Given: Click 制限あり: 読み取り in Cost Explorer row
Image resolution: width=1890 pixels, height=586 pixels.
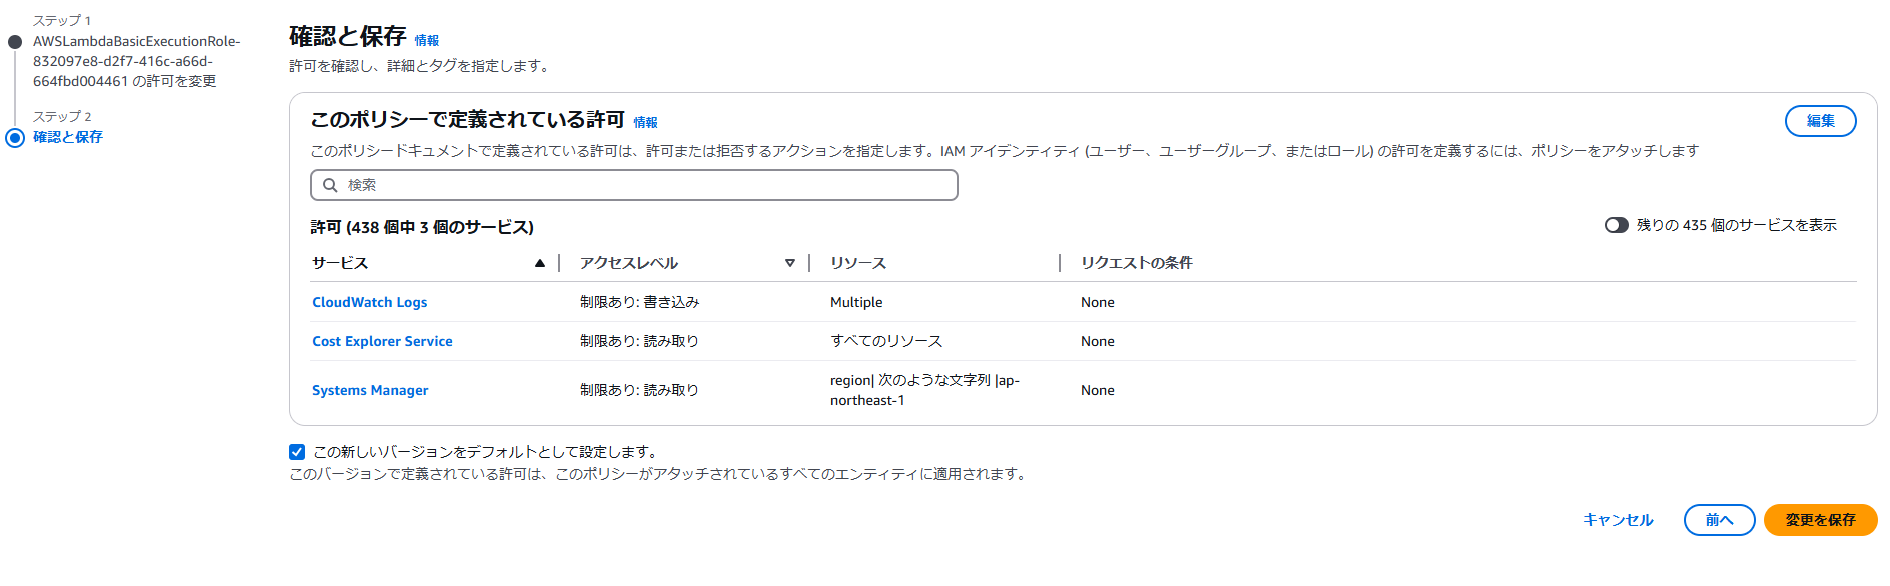Looking at the screenshot, I should [639, 341].
